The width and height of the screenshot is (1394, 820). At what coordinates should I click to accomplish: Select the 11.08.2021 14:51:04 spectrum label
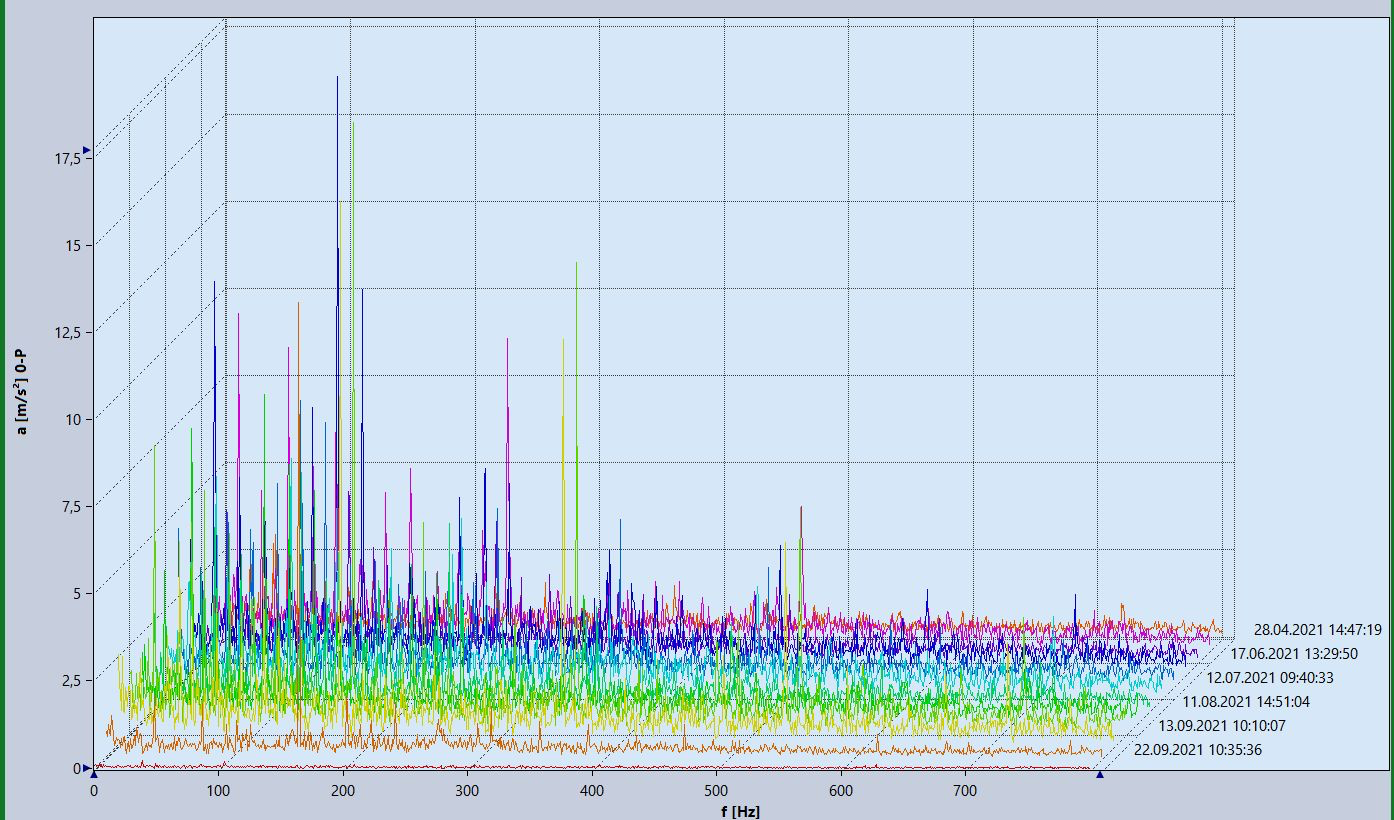point(1246,702)
